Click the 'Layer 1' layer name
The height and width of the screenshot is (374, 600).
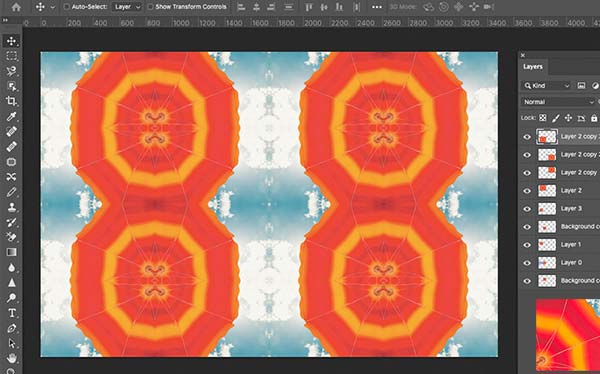(x=571, y=245)
